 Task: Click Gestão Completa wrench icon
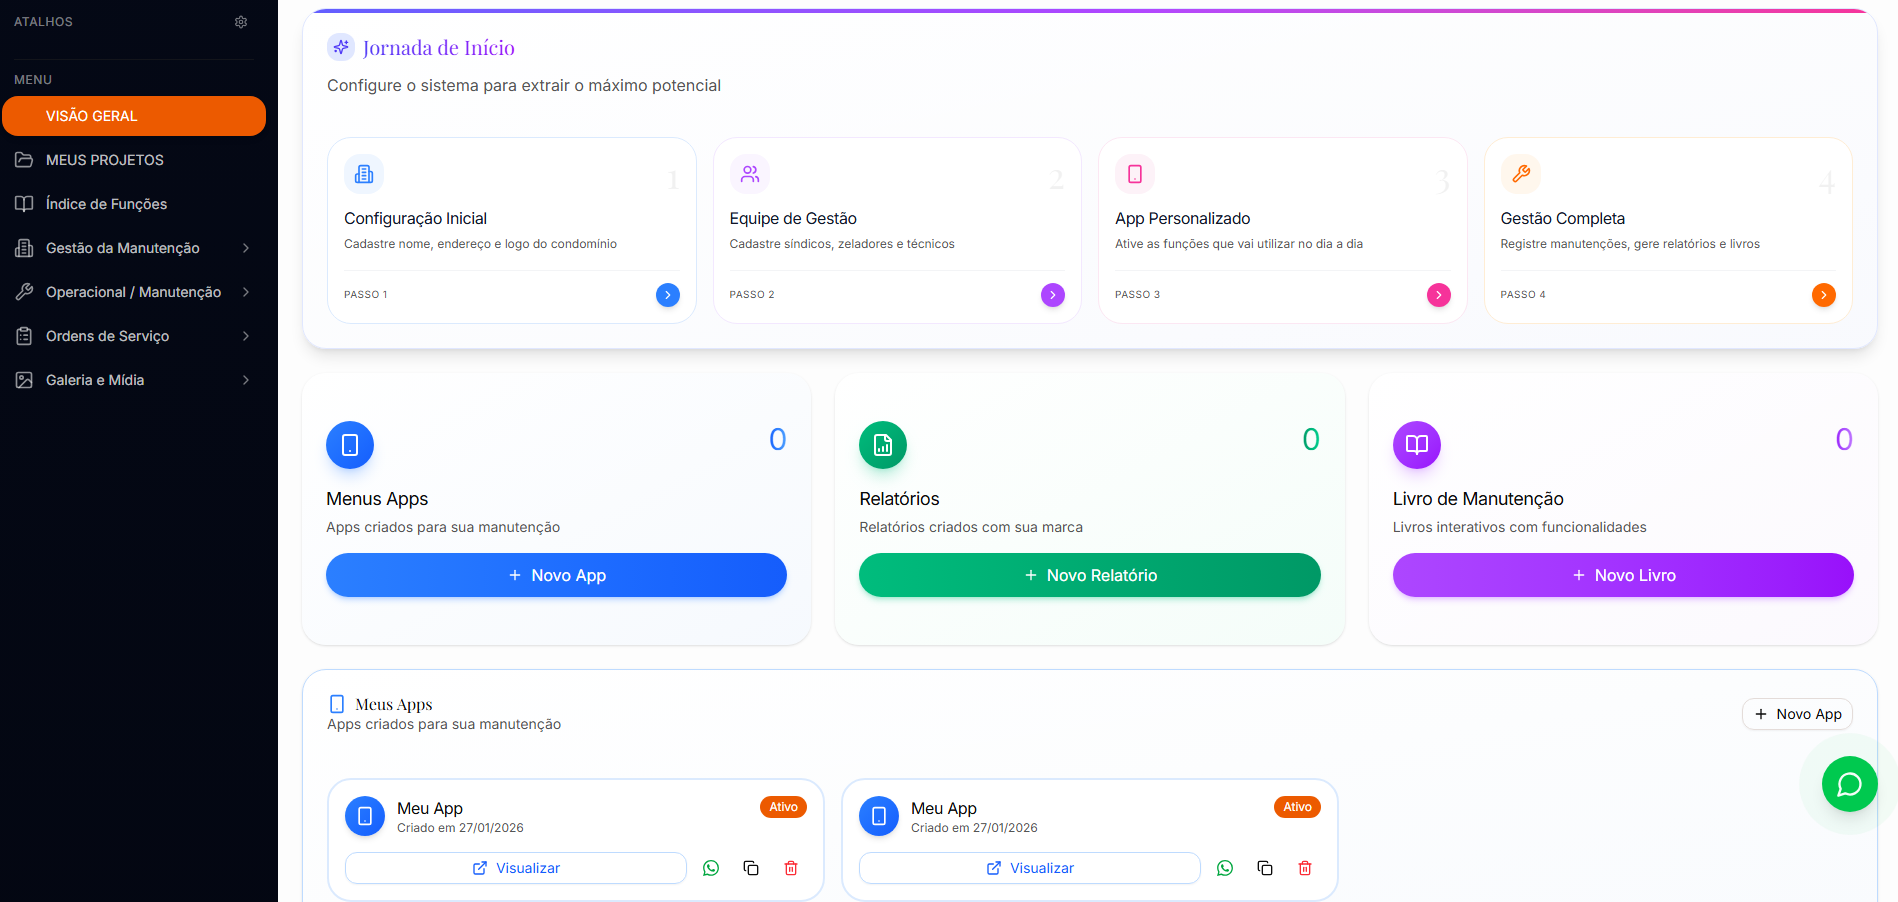pos(1521,174)
